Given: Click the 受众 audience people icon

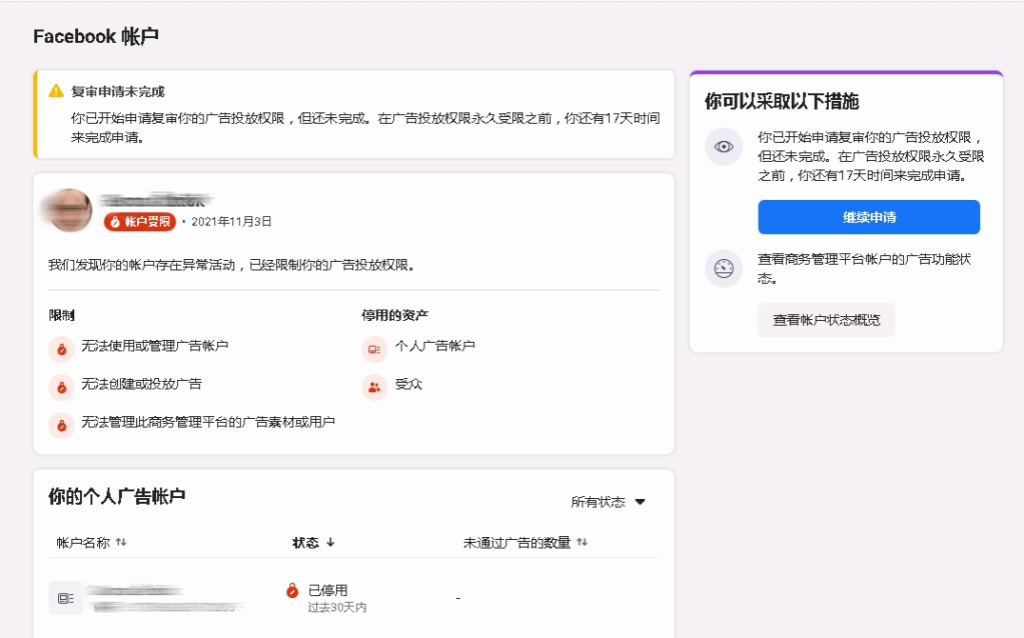Looking at the screenshot, I should [x=375, y=387].
